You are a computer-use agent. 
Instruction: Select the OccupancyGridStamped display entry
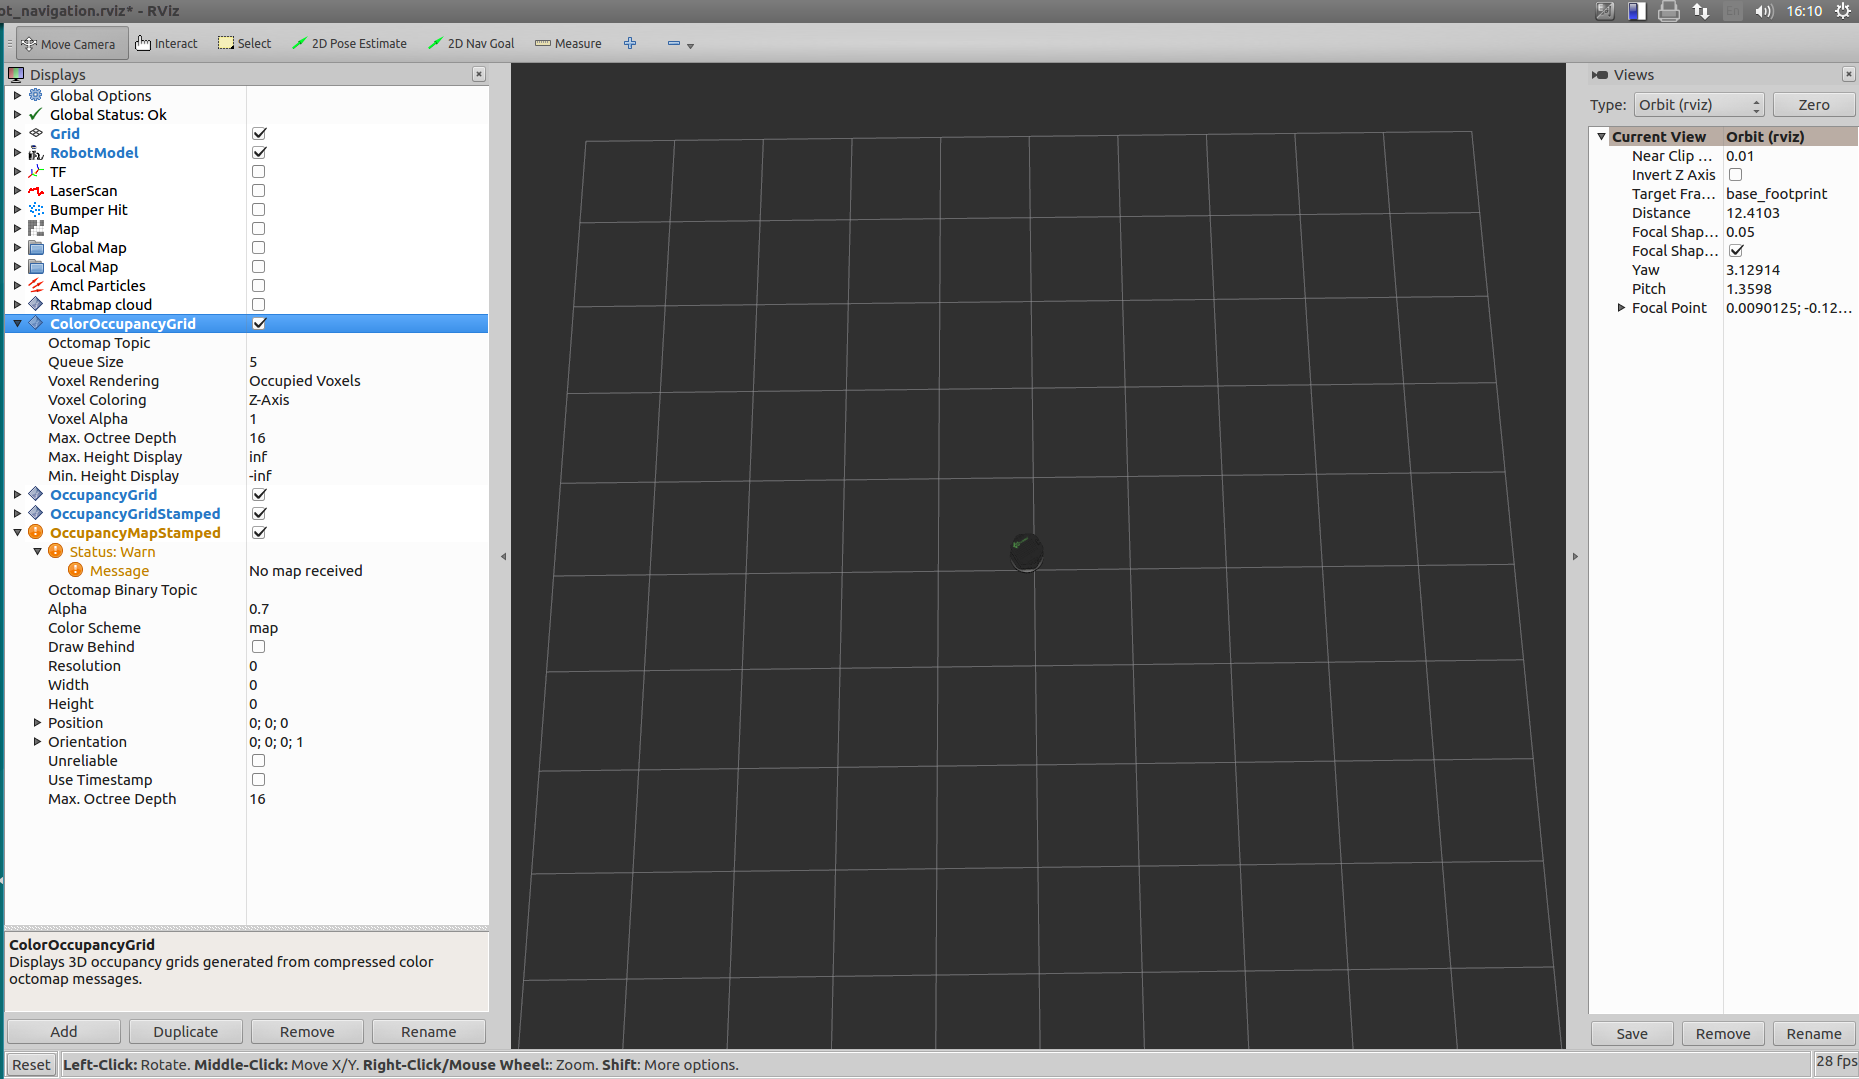tap(135, 513)
